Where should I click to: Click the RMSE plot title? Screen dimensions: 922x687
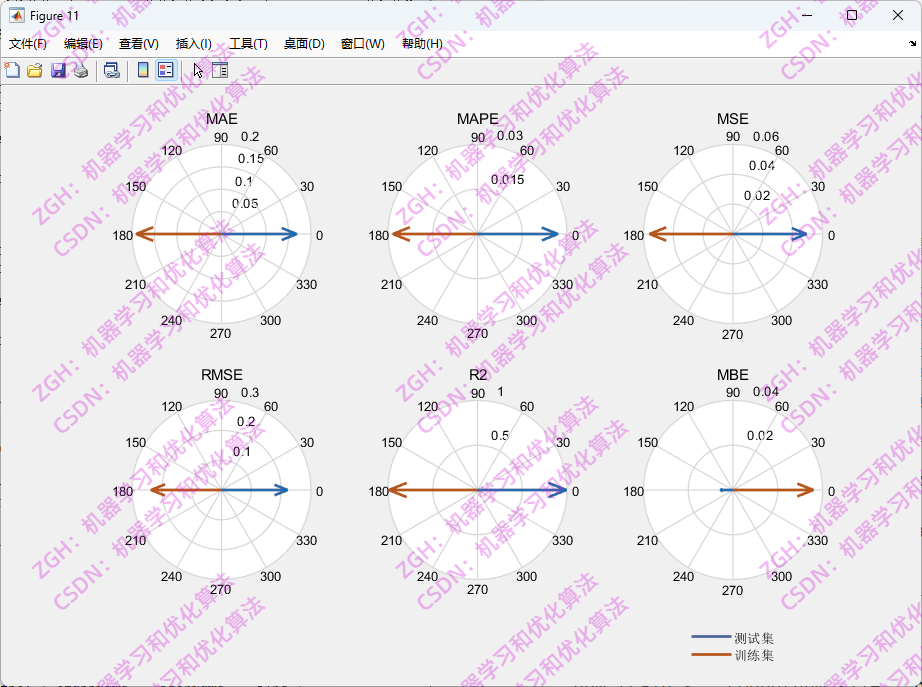click(222, 375)
